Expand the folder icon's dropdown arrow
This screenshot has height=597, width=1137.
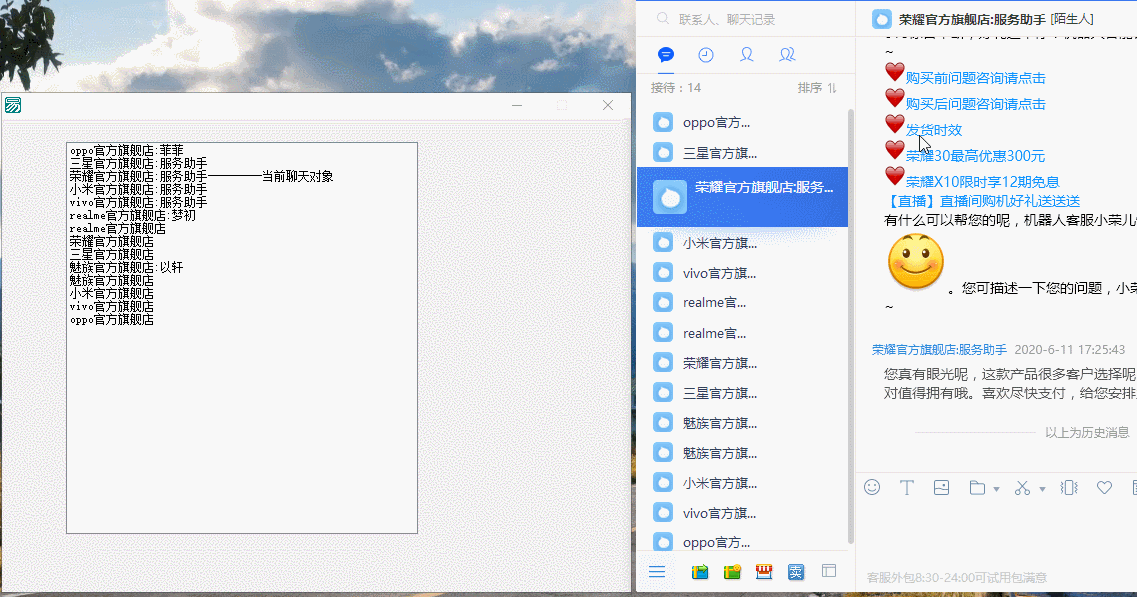[x=996, y=489]
